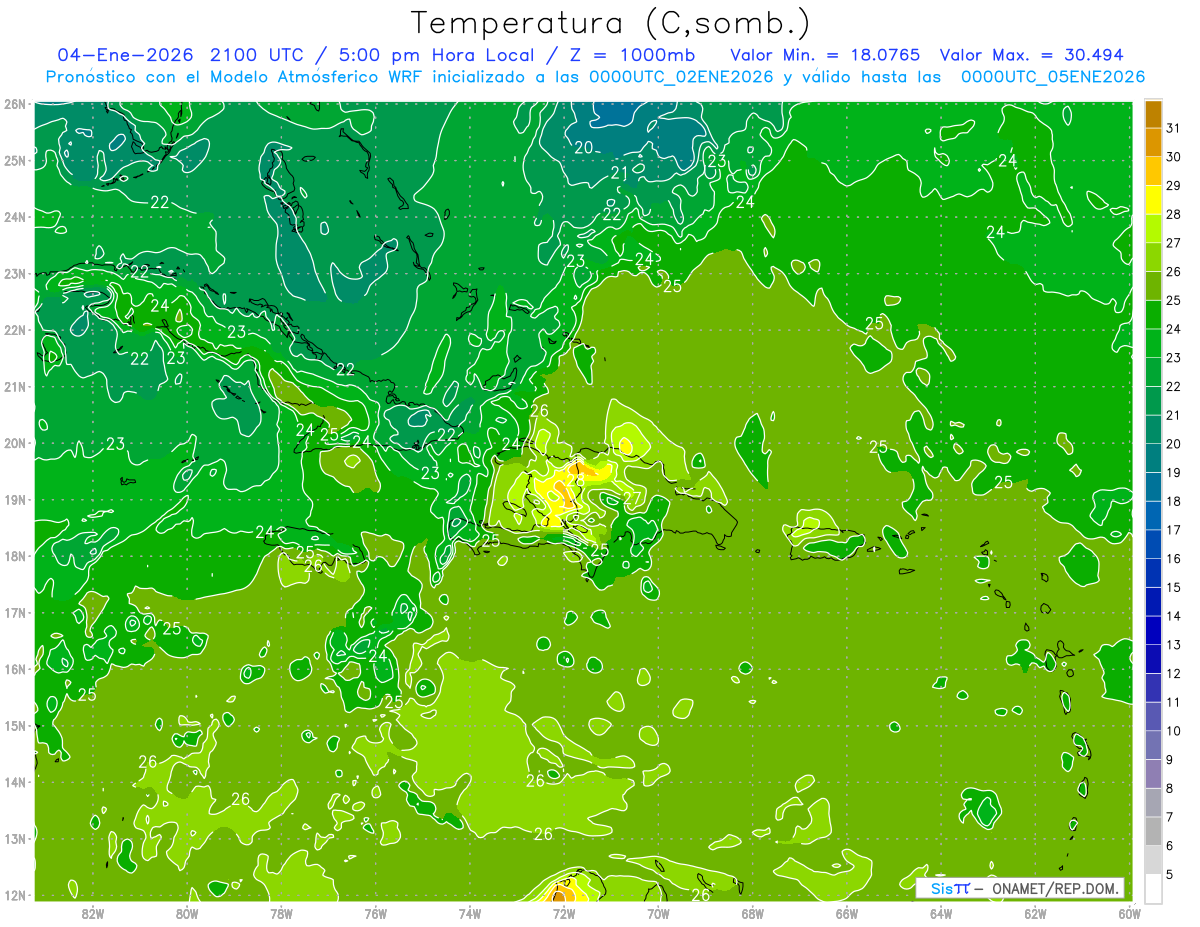
Task: Click the initialization time '0000UTC_02ENE2026'
Action: 681,77
